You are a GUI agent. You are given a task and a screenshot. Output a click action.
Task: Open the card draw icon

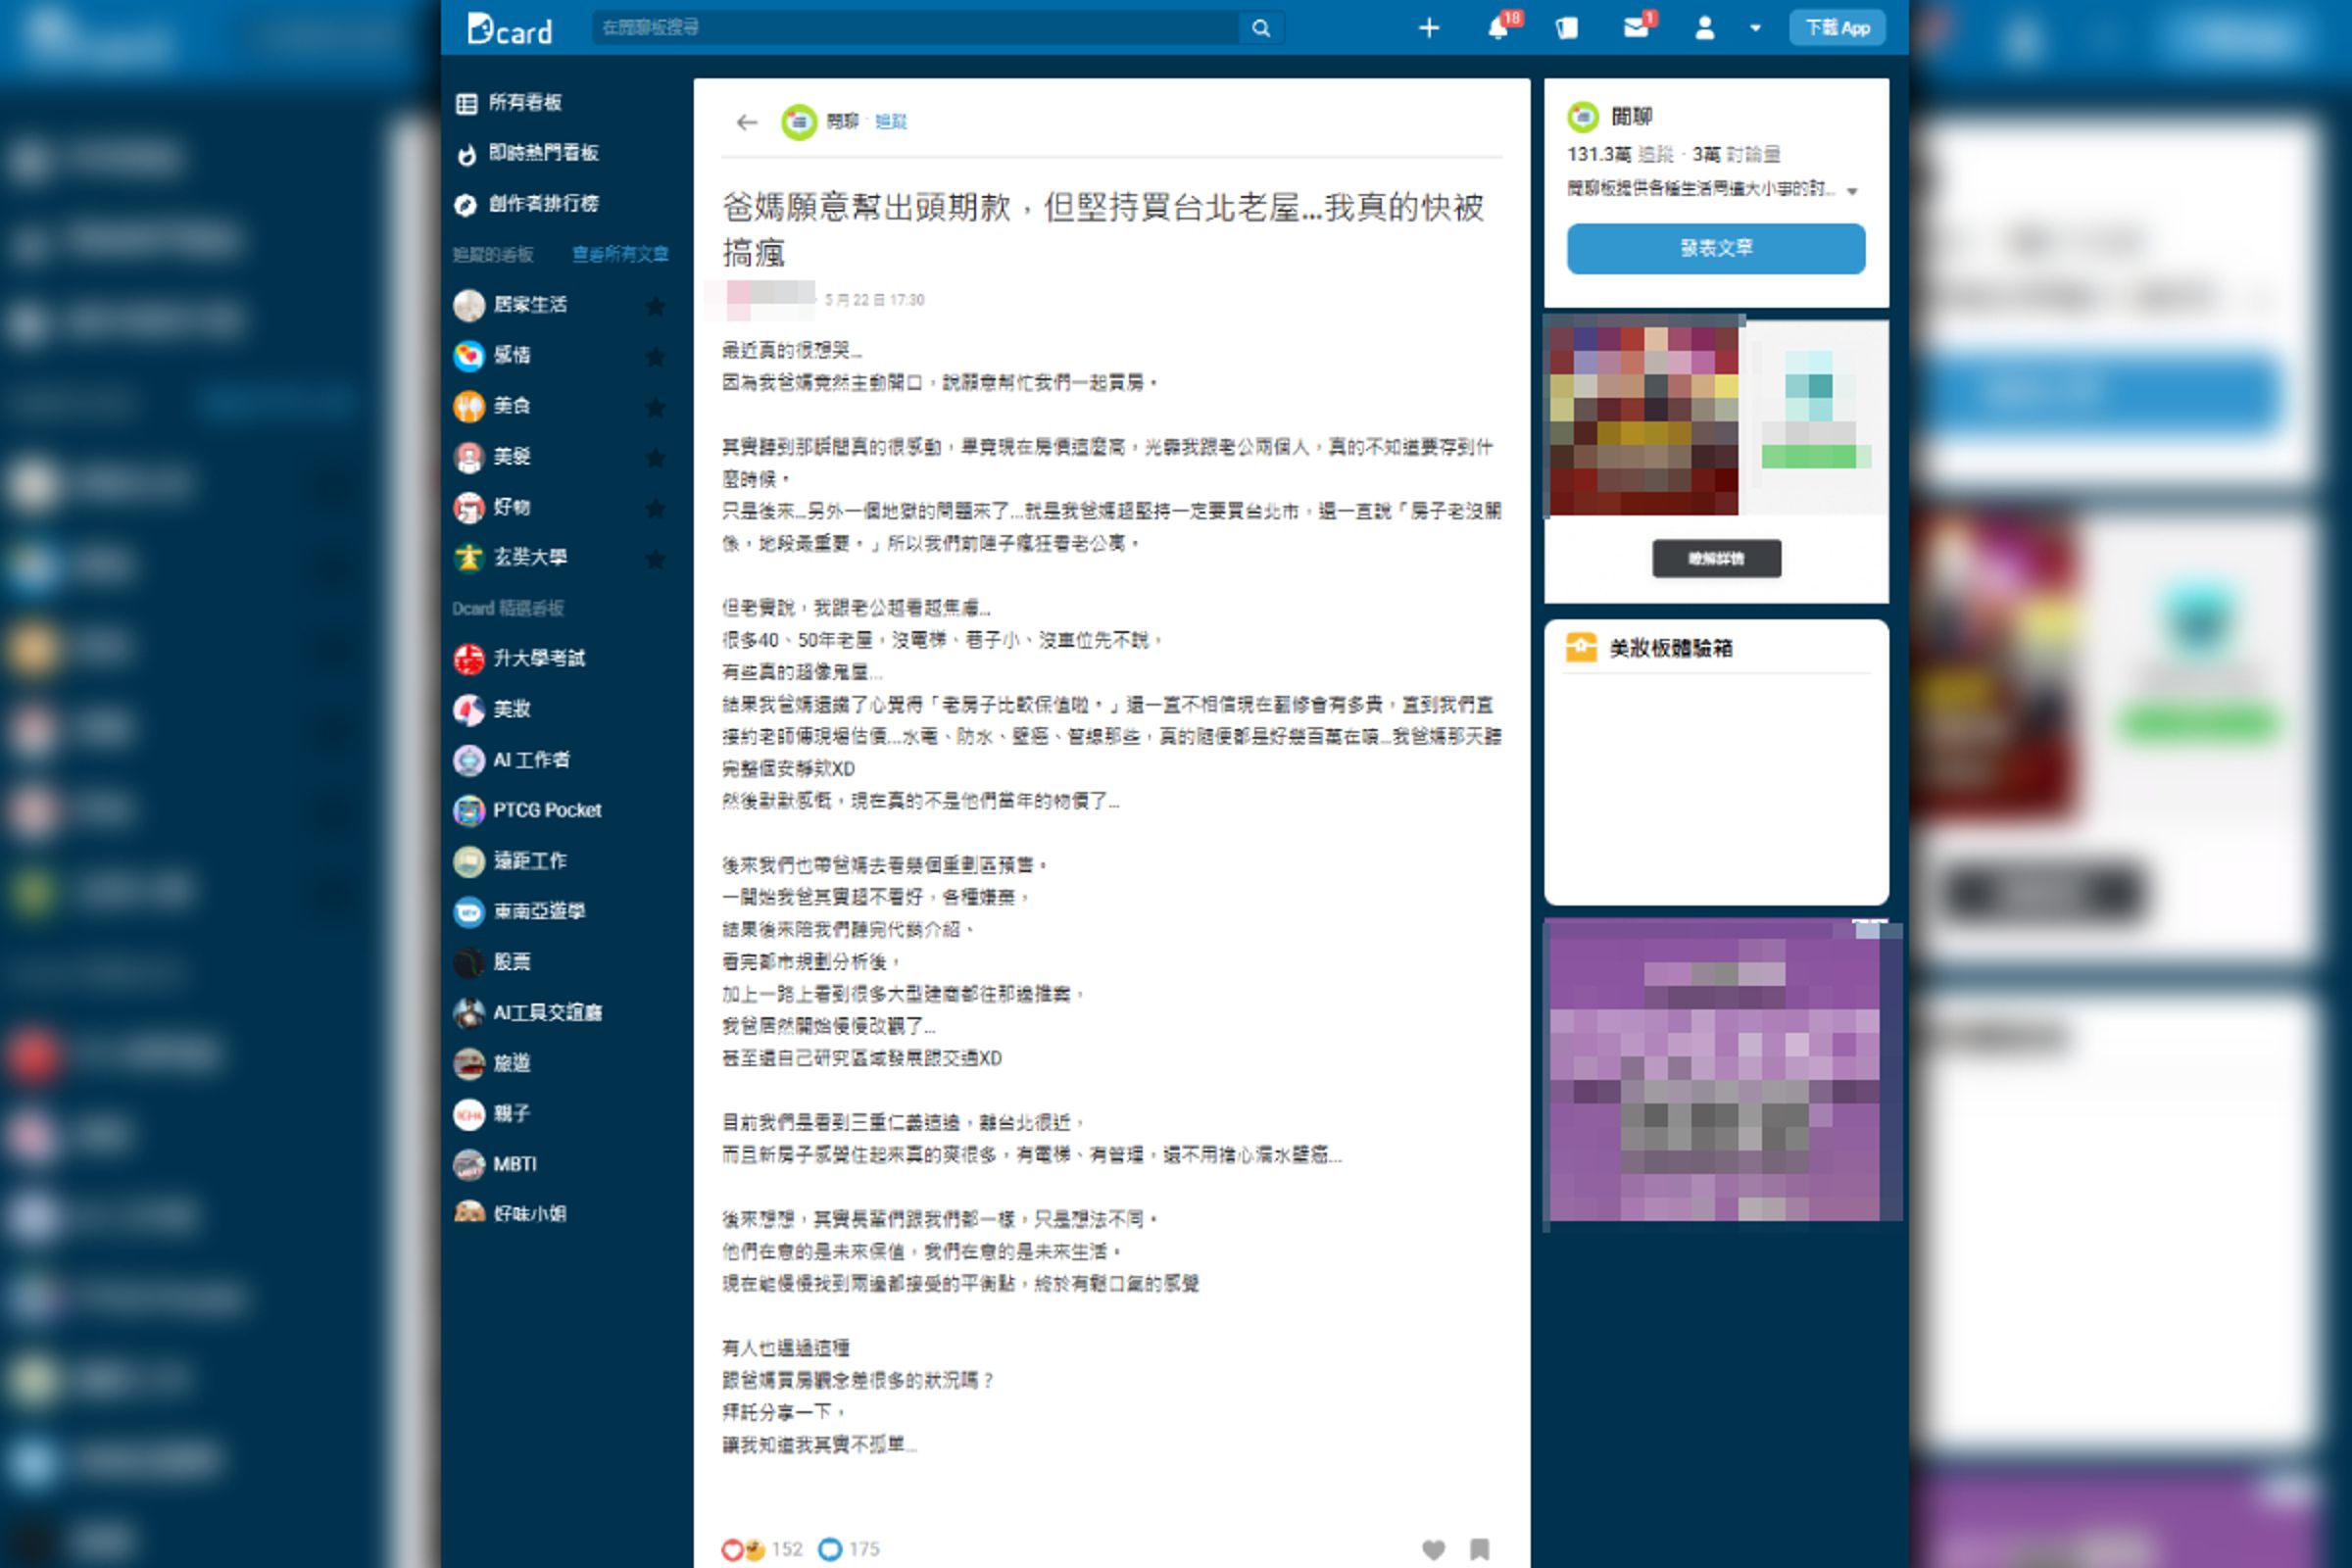click(x=1567, y=28)
